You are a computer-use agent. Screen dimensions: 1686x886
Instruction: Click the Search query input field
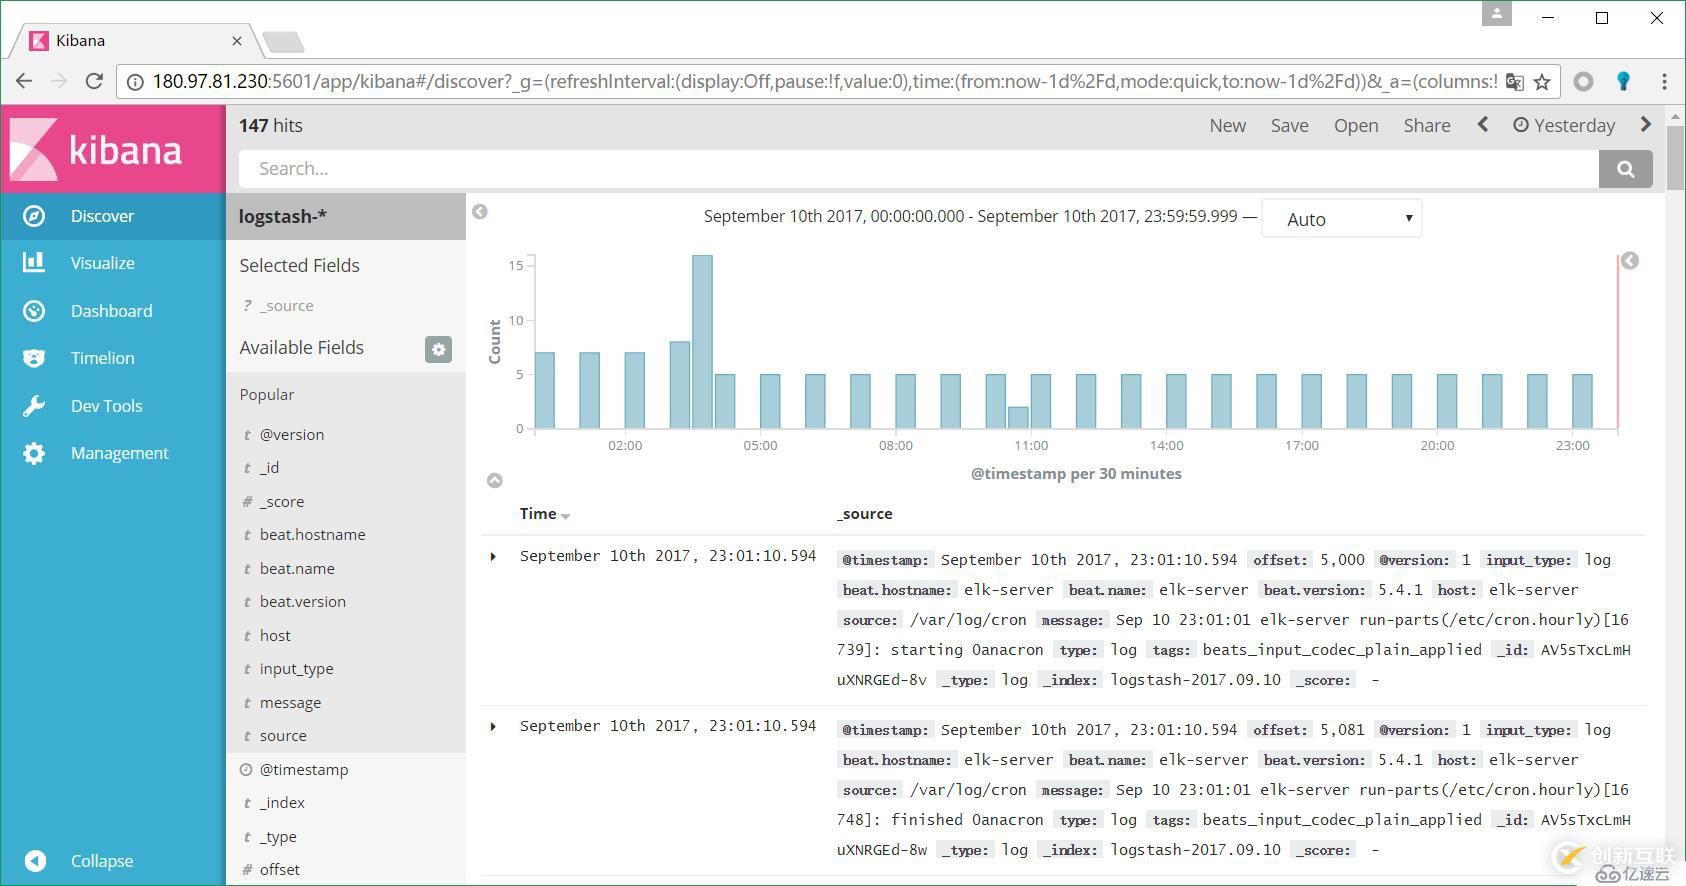(919, 169)
